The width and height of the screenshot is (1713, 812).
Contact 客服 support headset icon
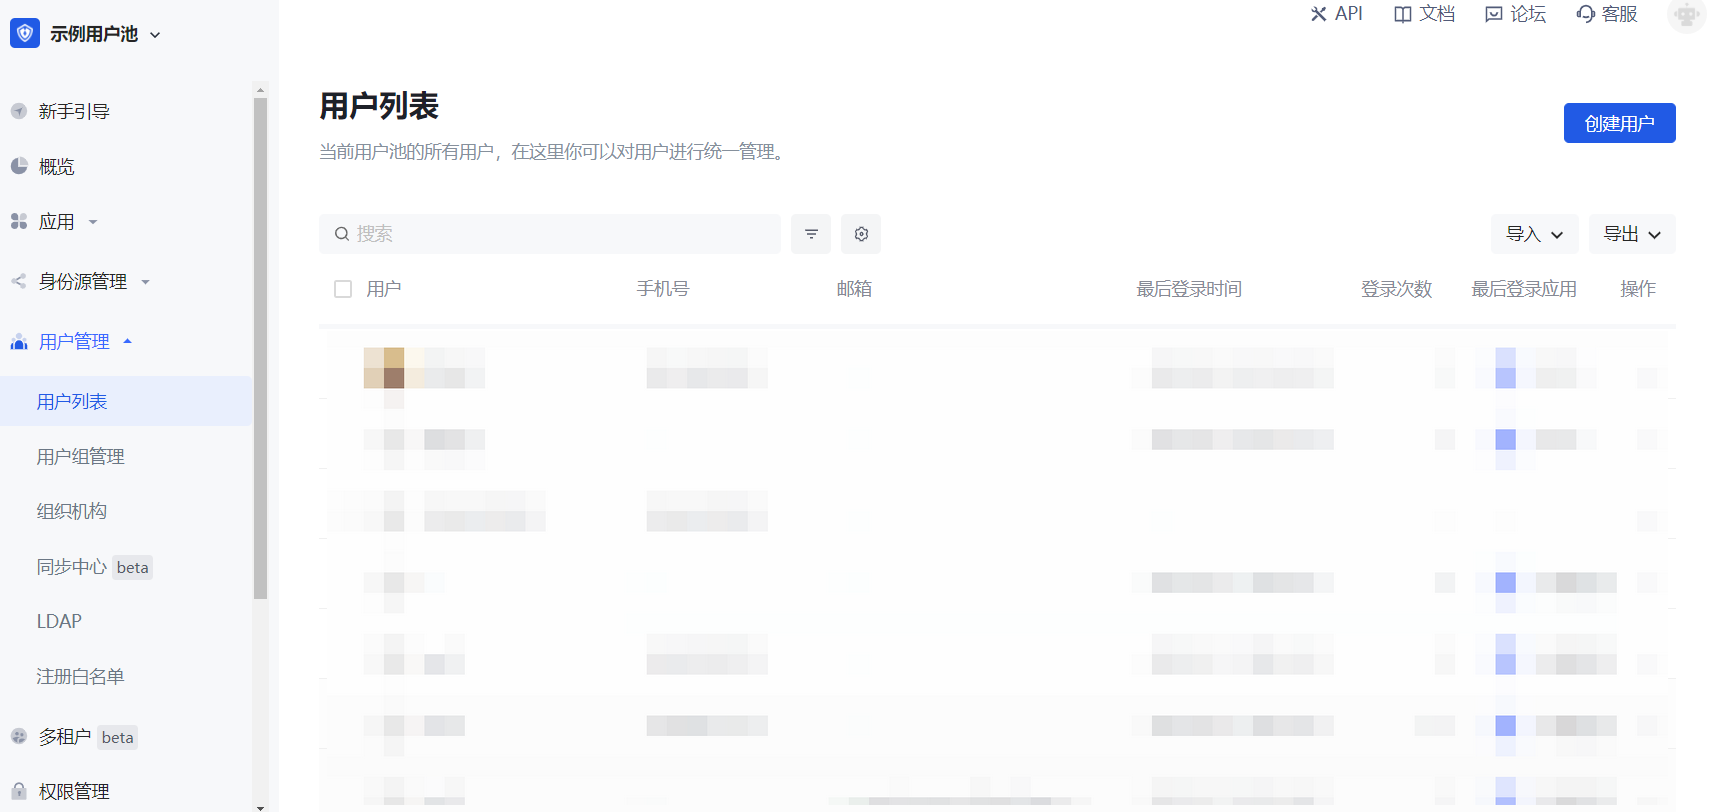(1586, 14)
